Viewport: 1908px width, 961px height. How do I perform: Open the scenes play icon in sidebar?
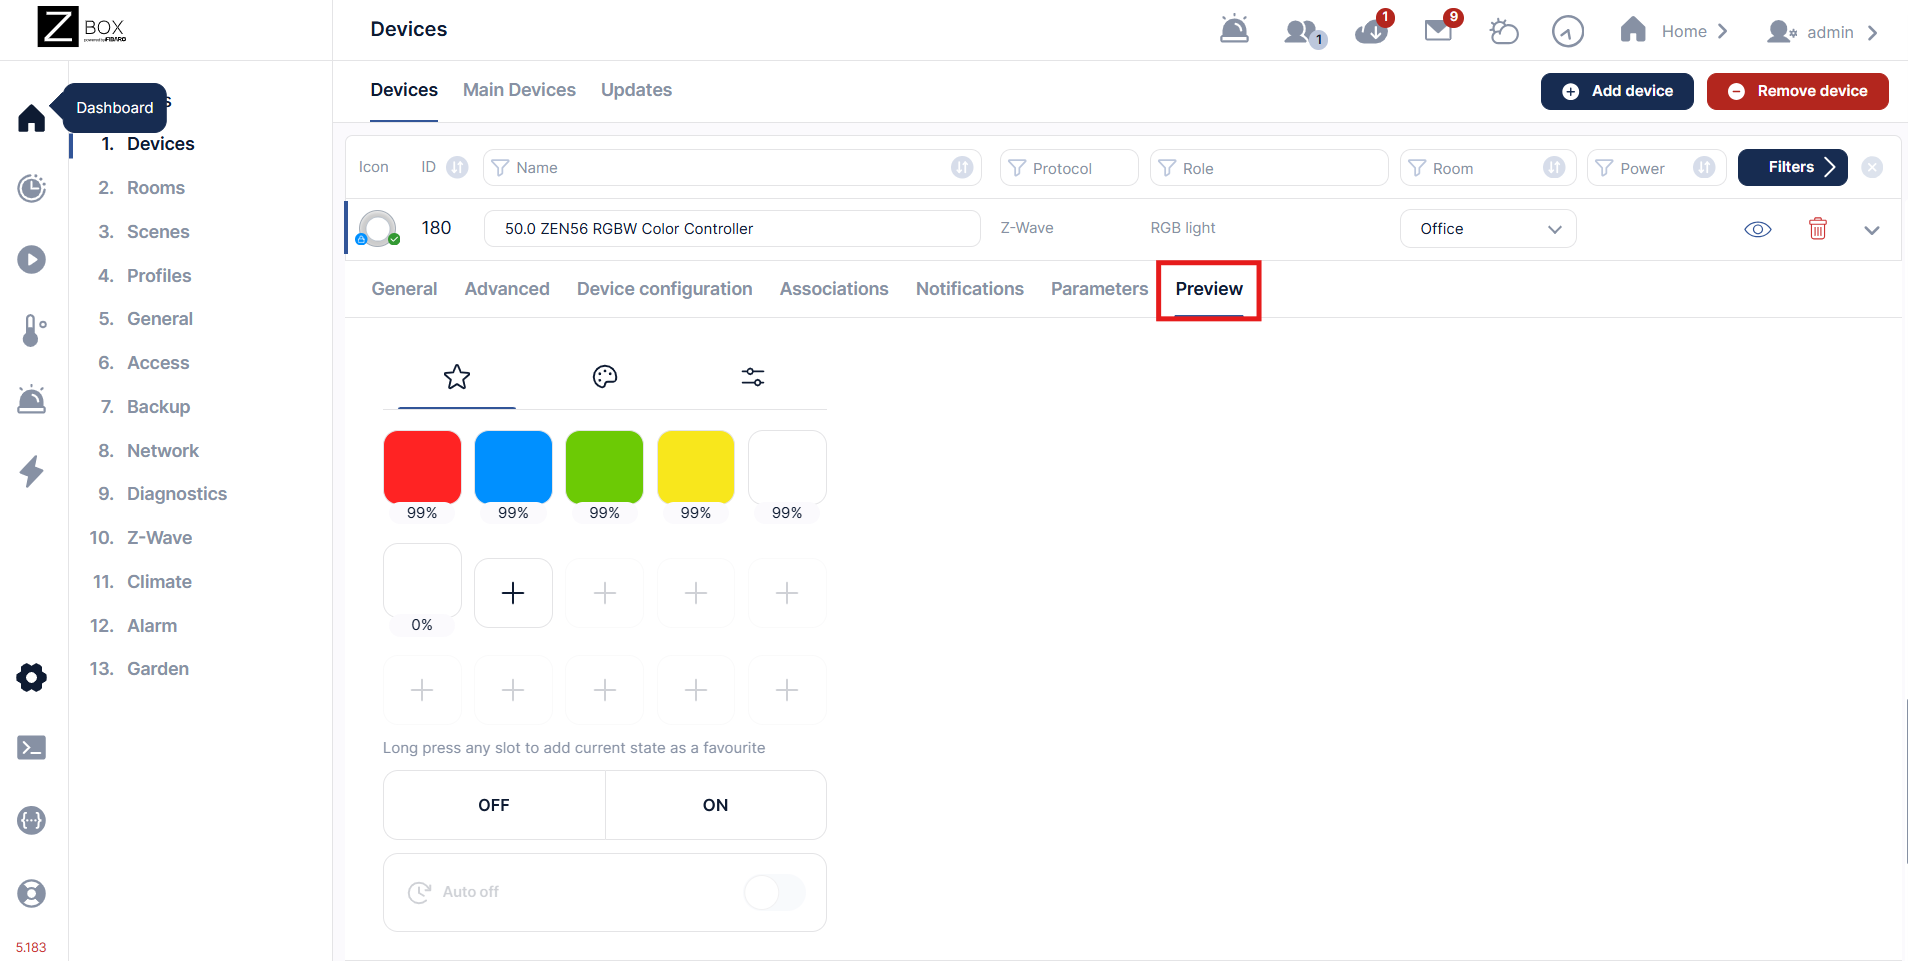tap(32, 260)
